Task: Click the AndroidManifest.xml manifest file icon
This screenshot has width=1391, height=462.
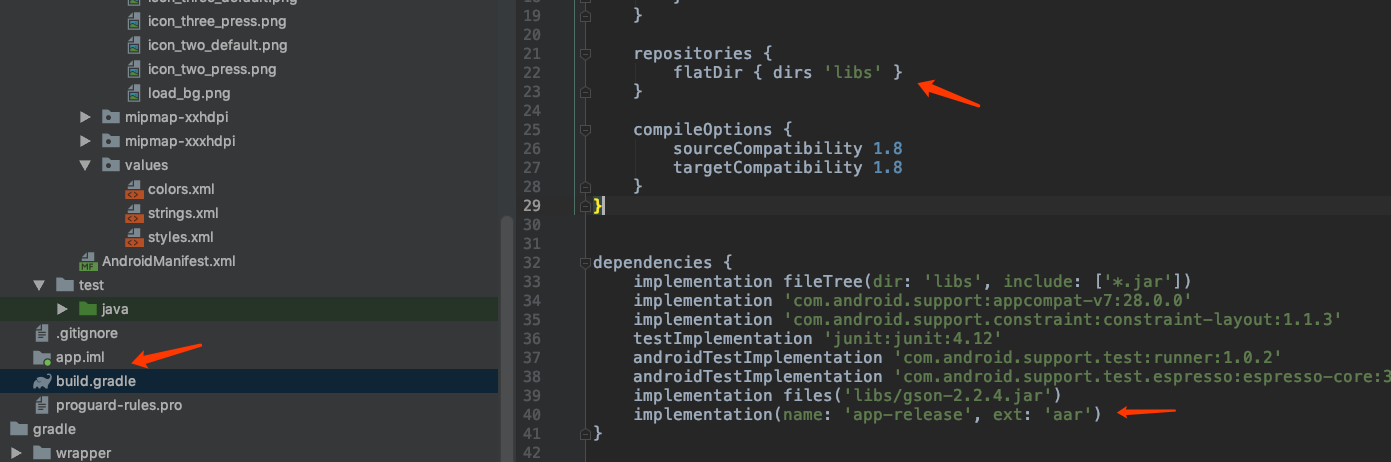Action: click(x=88, y=261)
